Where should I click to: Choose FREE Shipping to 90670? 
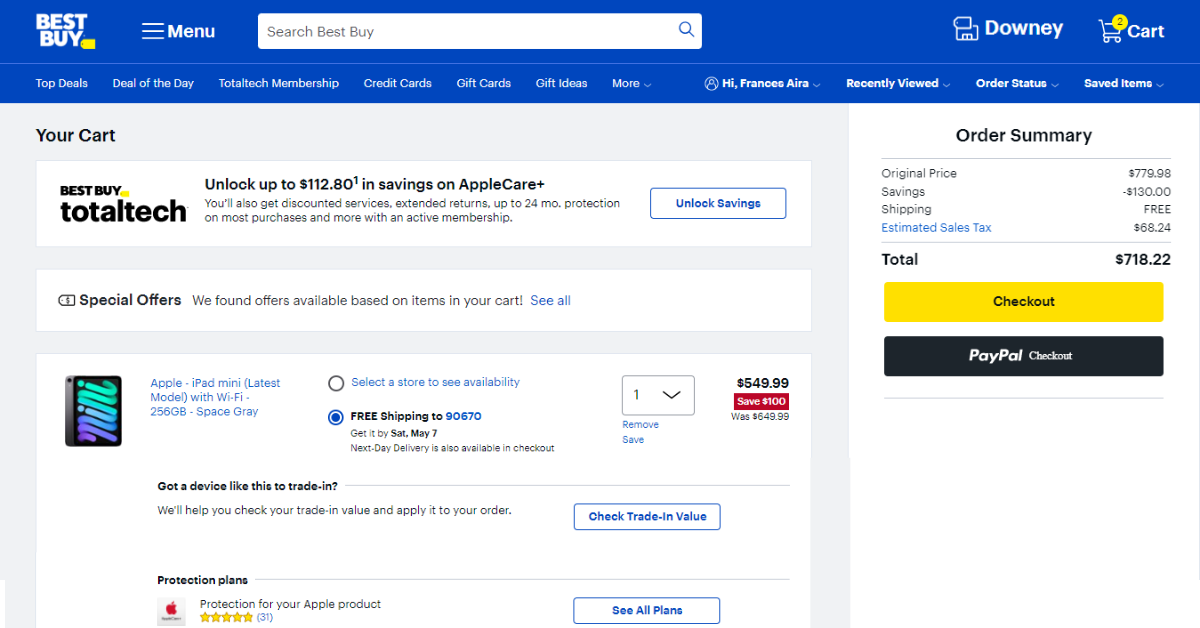pos(336,417)
